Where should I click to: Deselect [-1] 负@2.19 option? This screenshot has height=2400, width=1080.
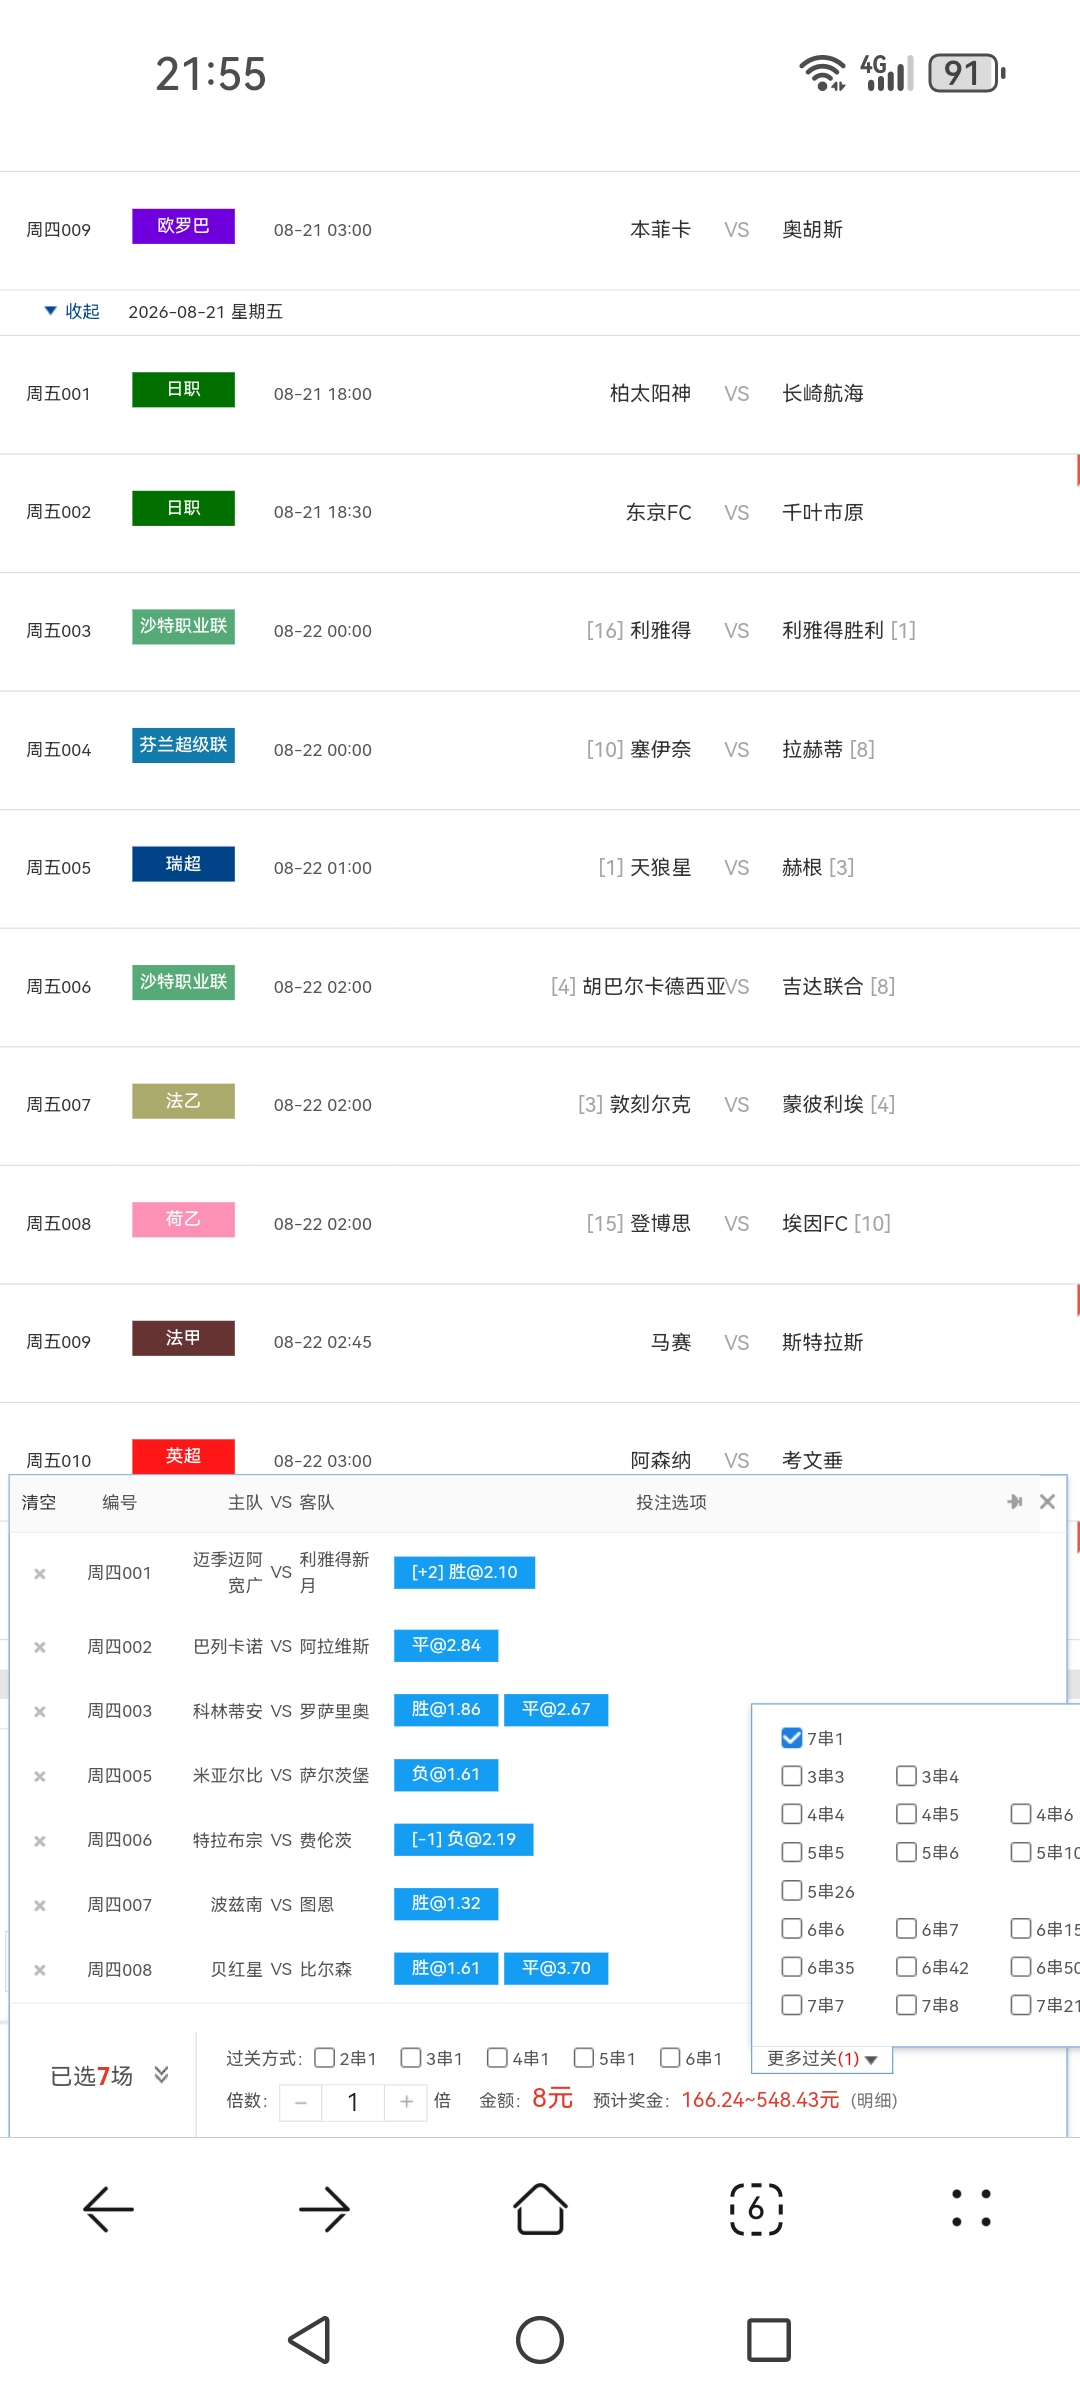point(464,1839)
